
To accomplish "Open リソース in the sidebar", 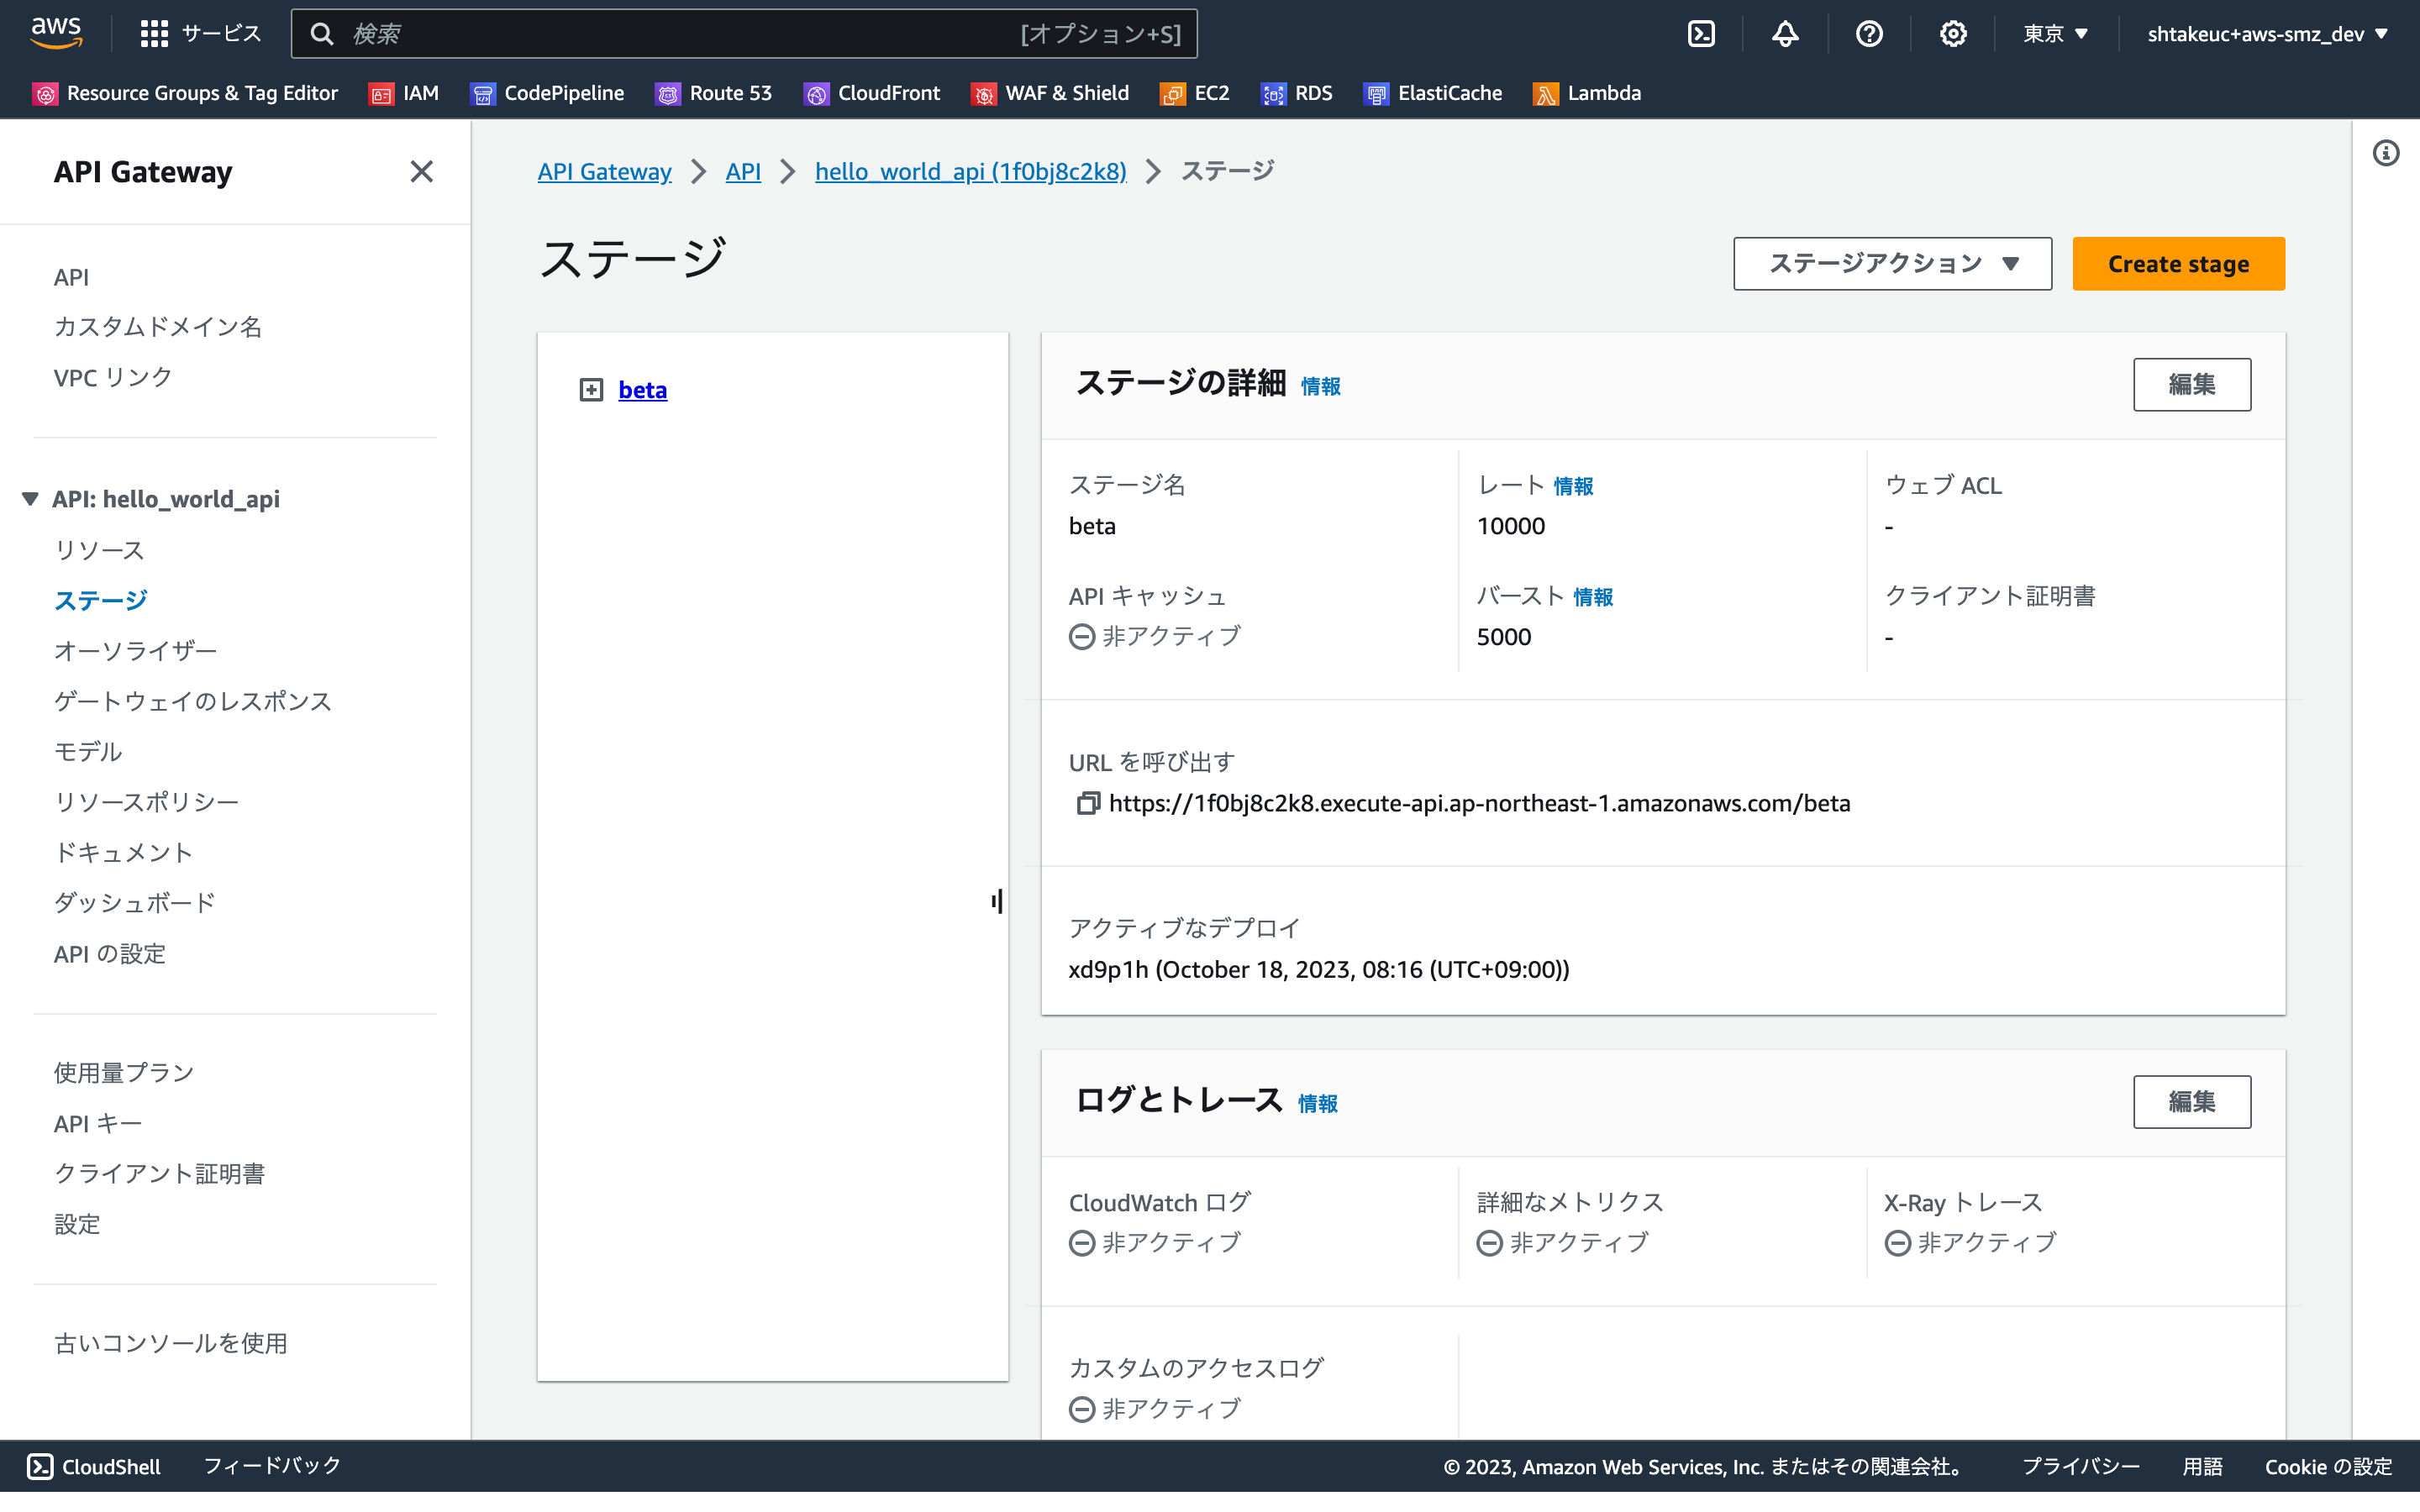I will click(99, 550).
